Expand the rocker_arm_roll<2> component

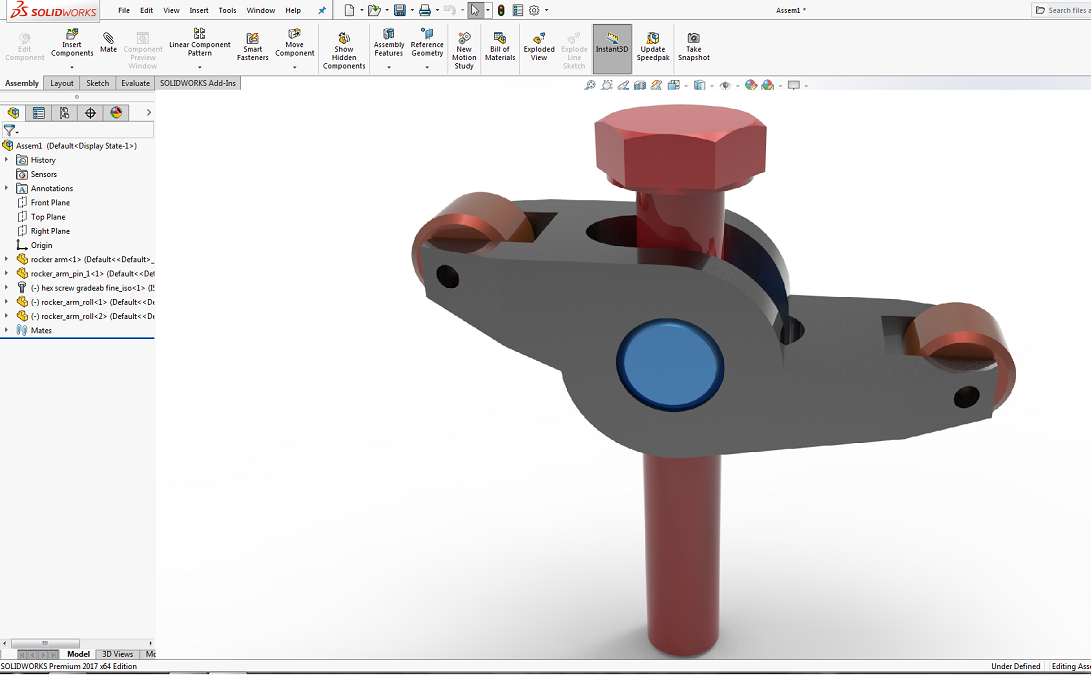click(x=6, y=316)
